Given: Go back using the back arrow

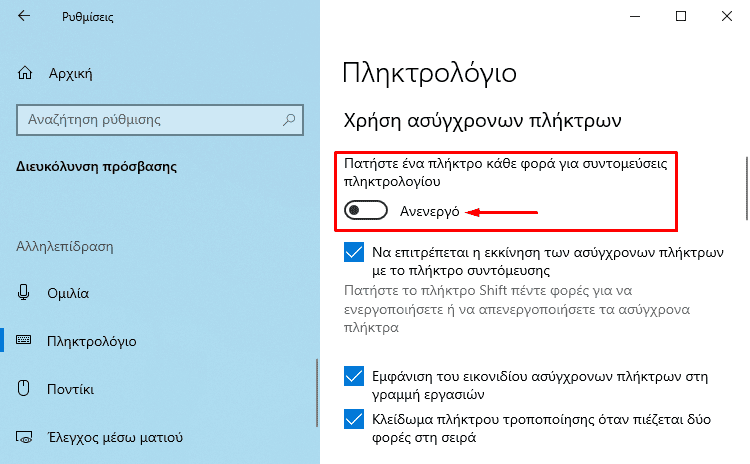Looking at the screenshot, I should (24, 16).
